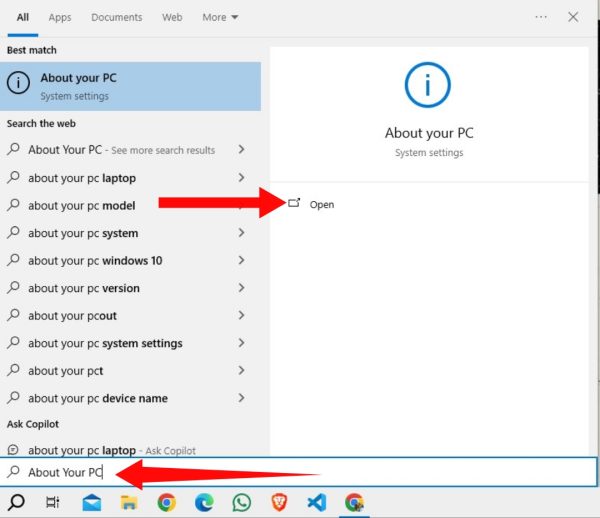Expand arrow next to 'about your pc device name'
The width and height of the screenshot is (600, 518).
(241, 397)
